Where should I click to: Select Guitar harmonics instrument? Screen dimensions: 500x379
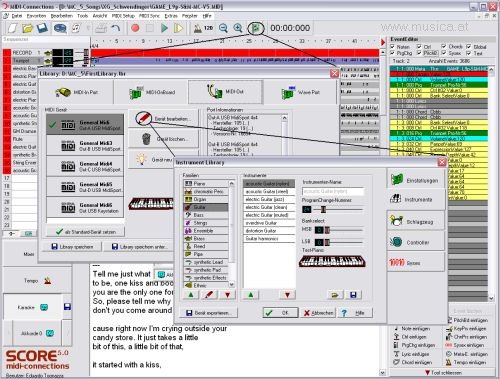pos(269,239)
